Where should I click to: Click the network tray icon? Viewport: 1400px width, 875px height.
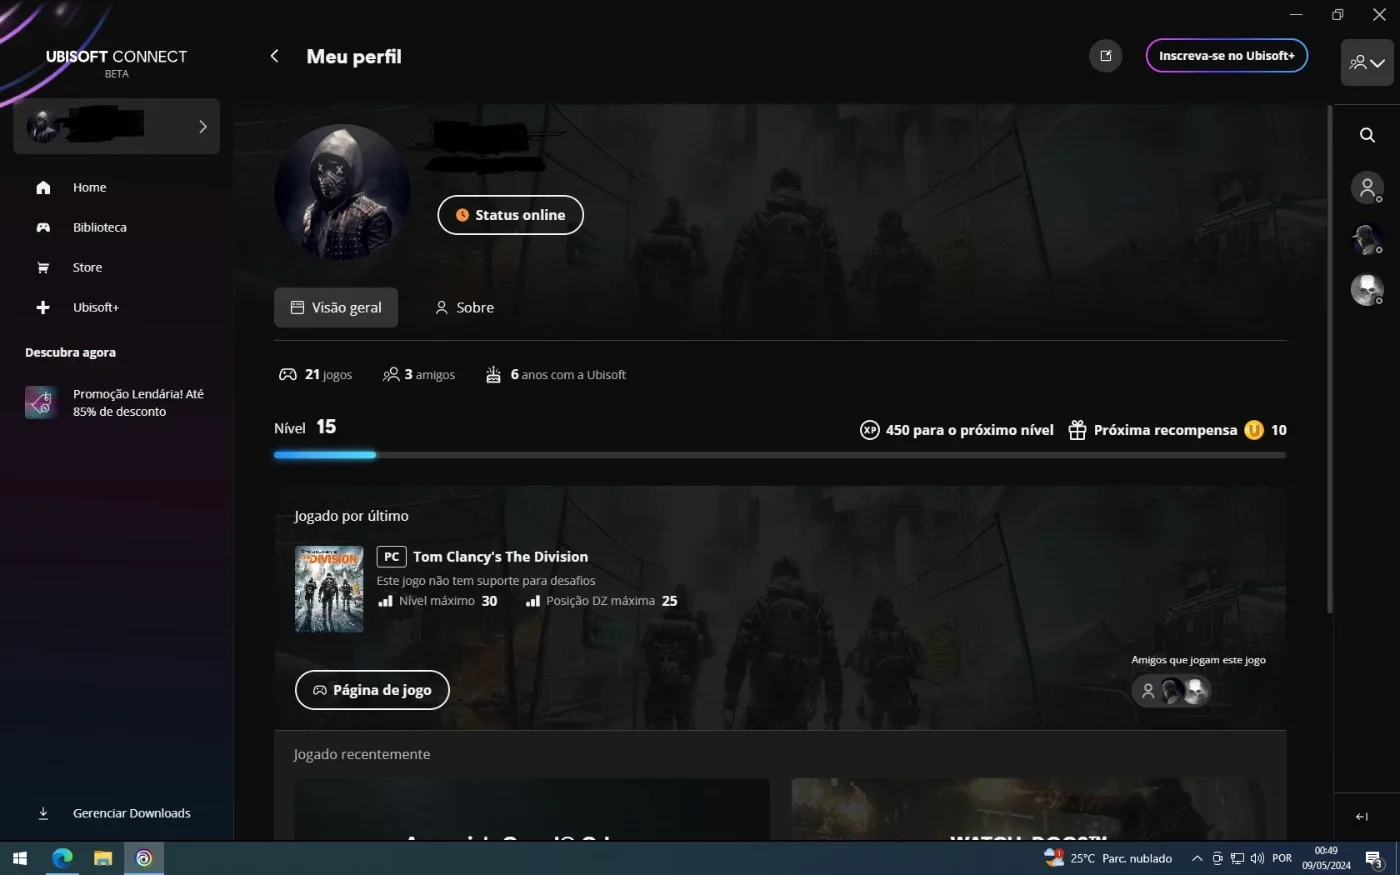[x=1237, y=858]
